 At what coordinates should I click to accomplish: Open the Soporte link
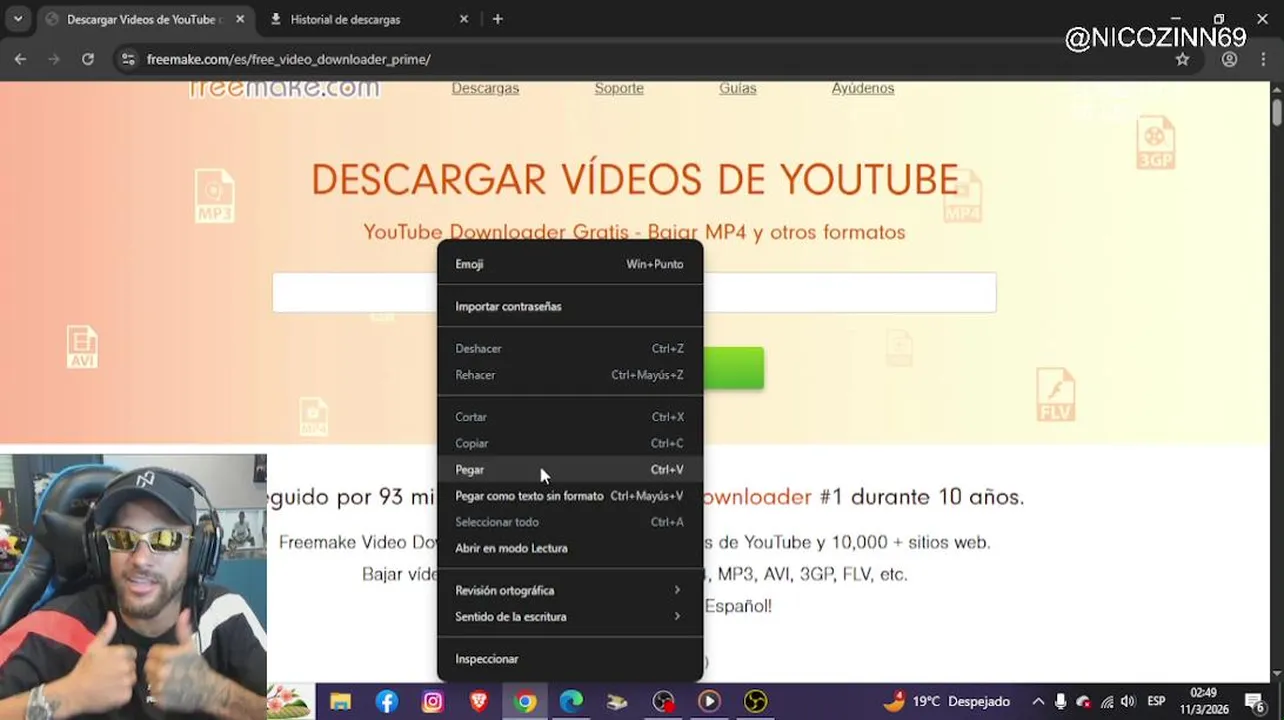click(x=619, y=88)
